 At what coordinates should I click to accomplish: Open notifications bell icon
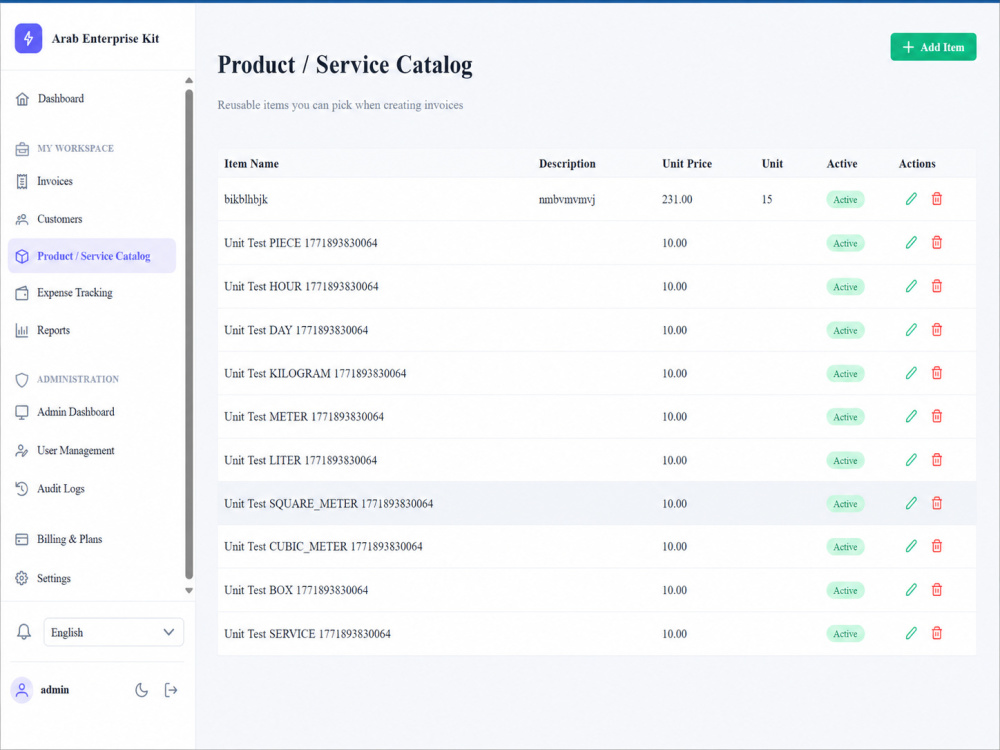tap(24, 632)
